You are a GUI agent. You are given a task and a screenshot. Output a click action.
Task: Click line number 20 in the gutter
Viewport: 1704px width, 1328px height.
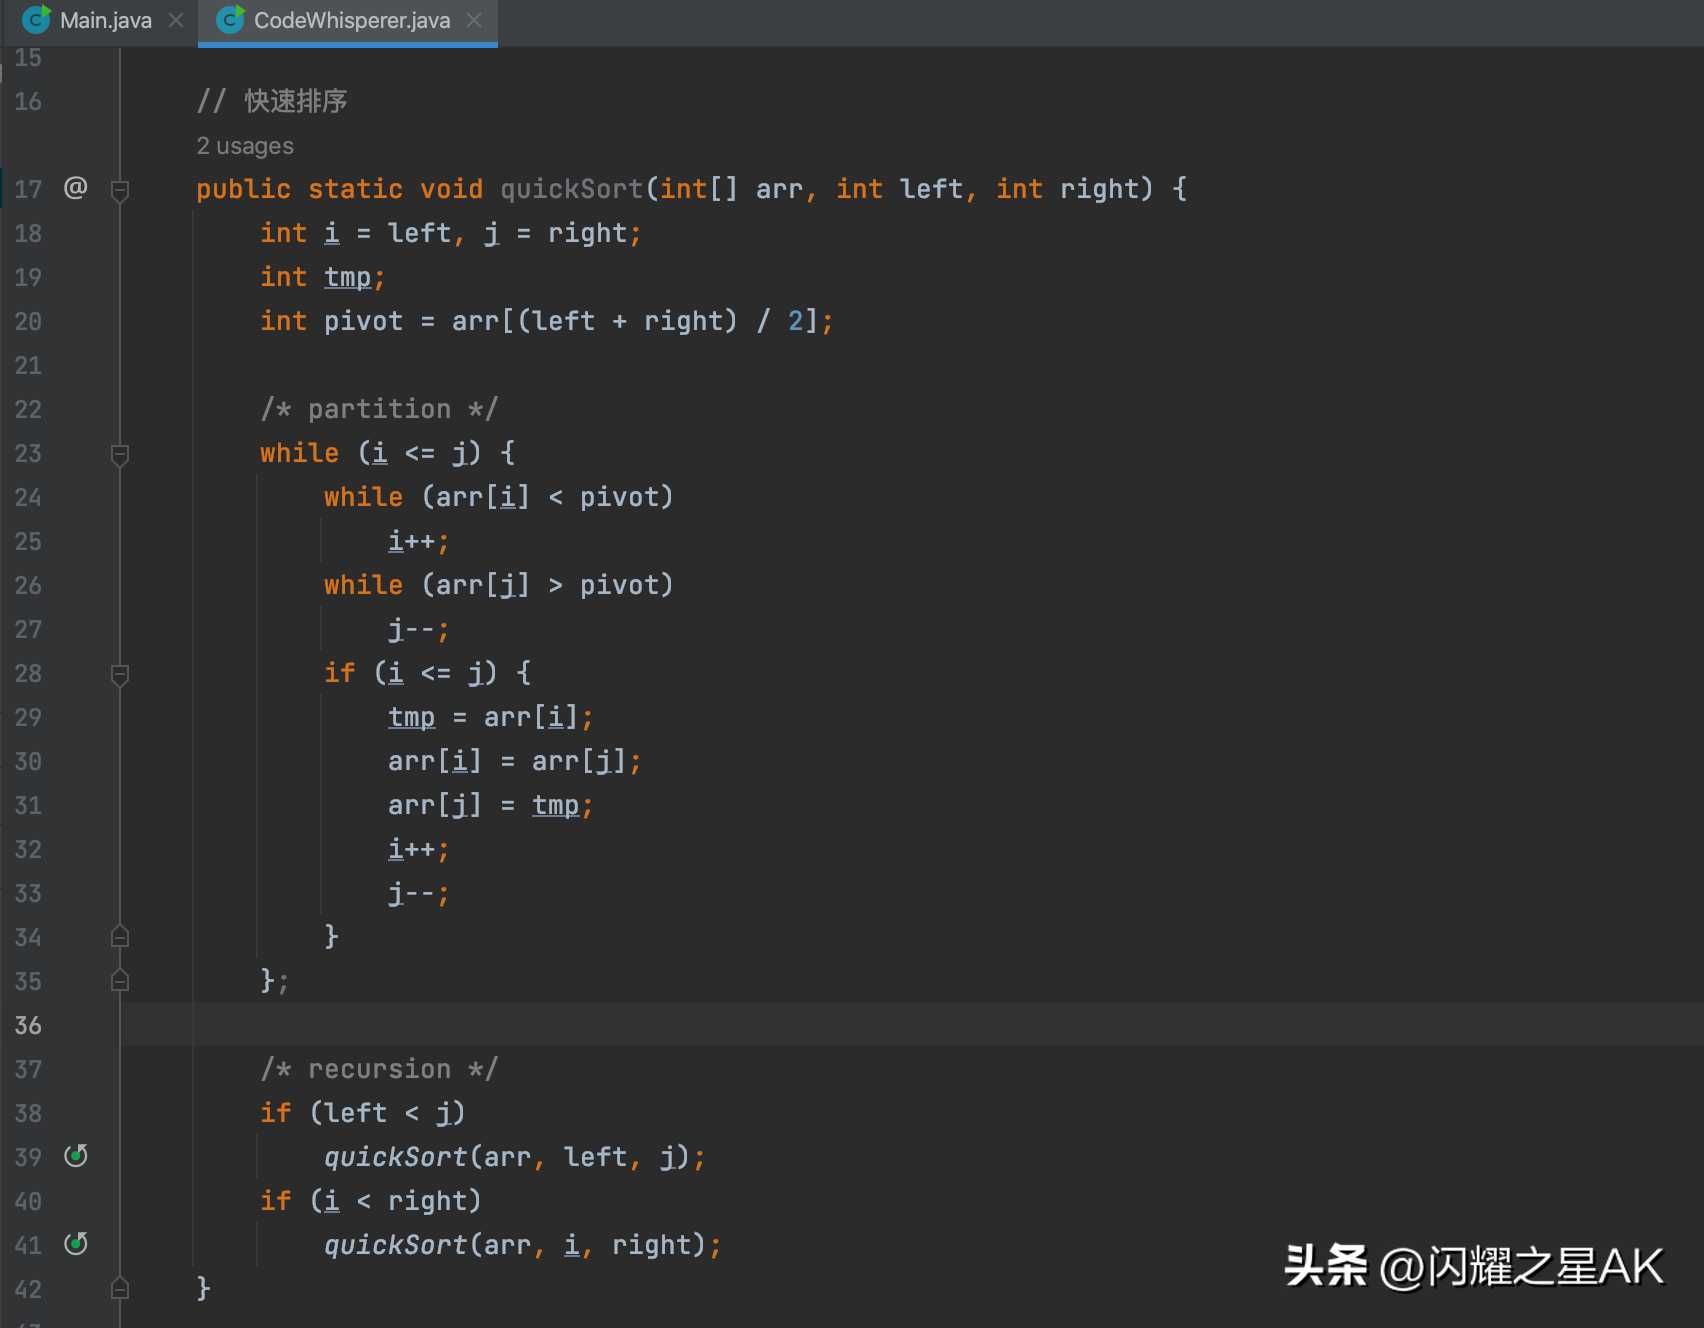pos(28,321)
